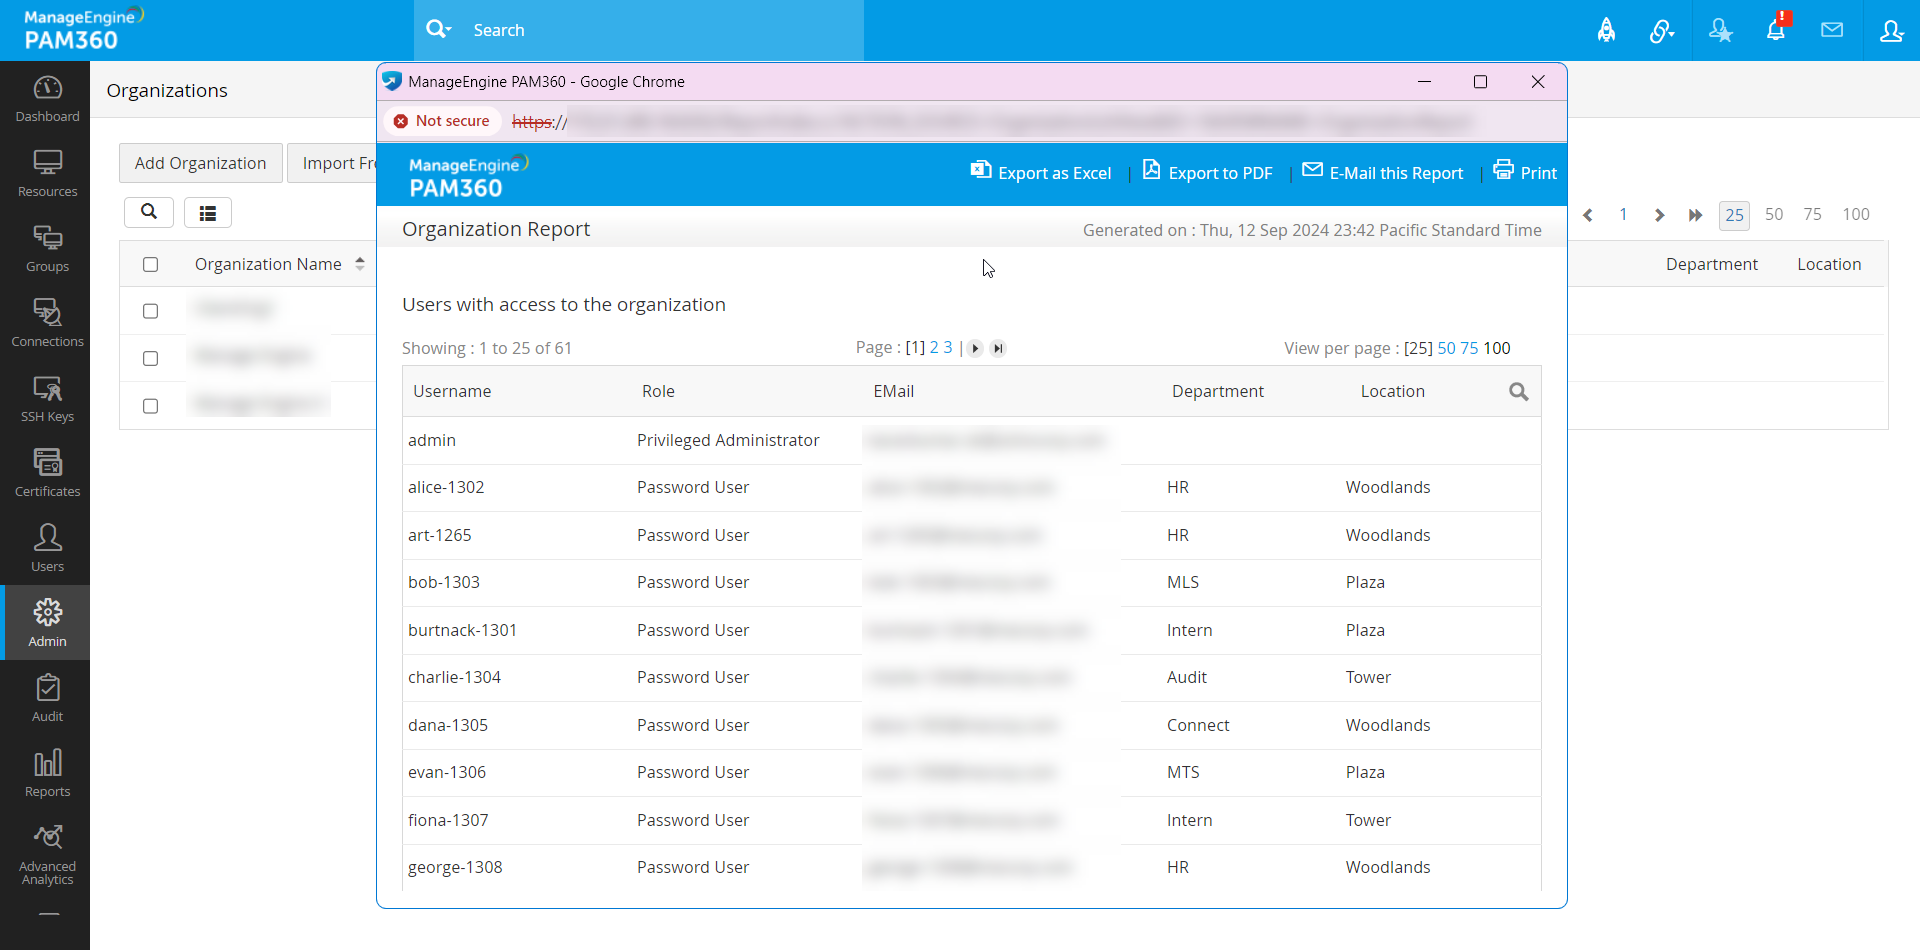
Task: Select all organizations via the header checkbox
Action: 150,264
